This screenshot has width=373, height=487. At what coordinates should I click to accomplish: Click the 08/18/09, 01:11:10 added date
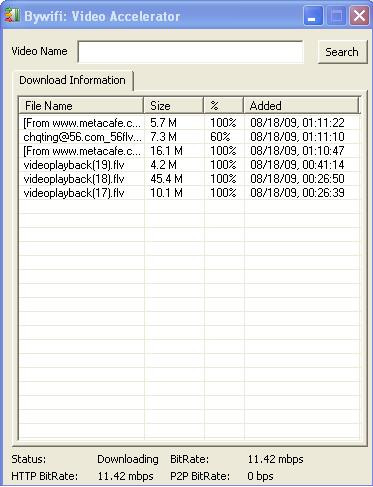pos(297,137)
